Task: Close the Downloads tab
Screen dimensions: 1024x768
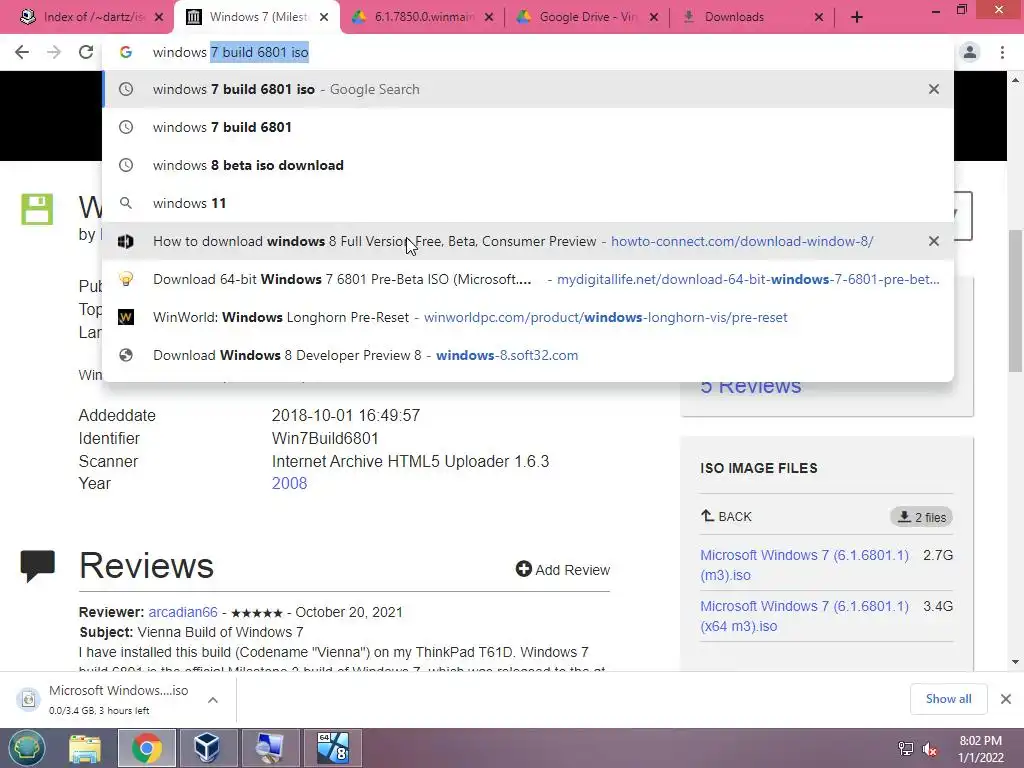Action: [x=819, y=18]
